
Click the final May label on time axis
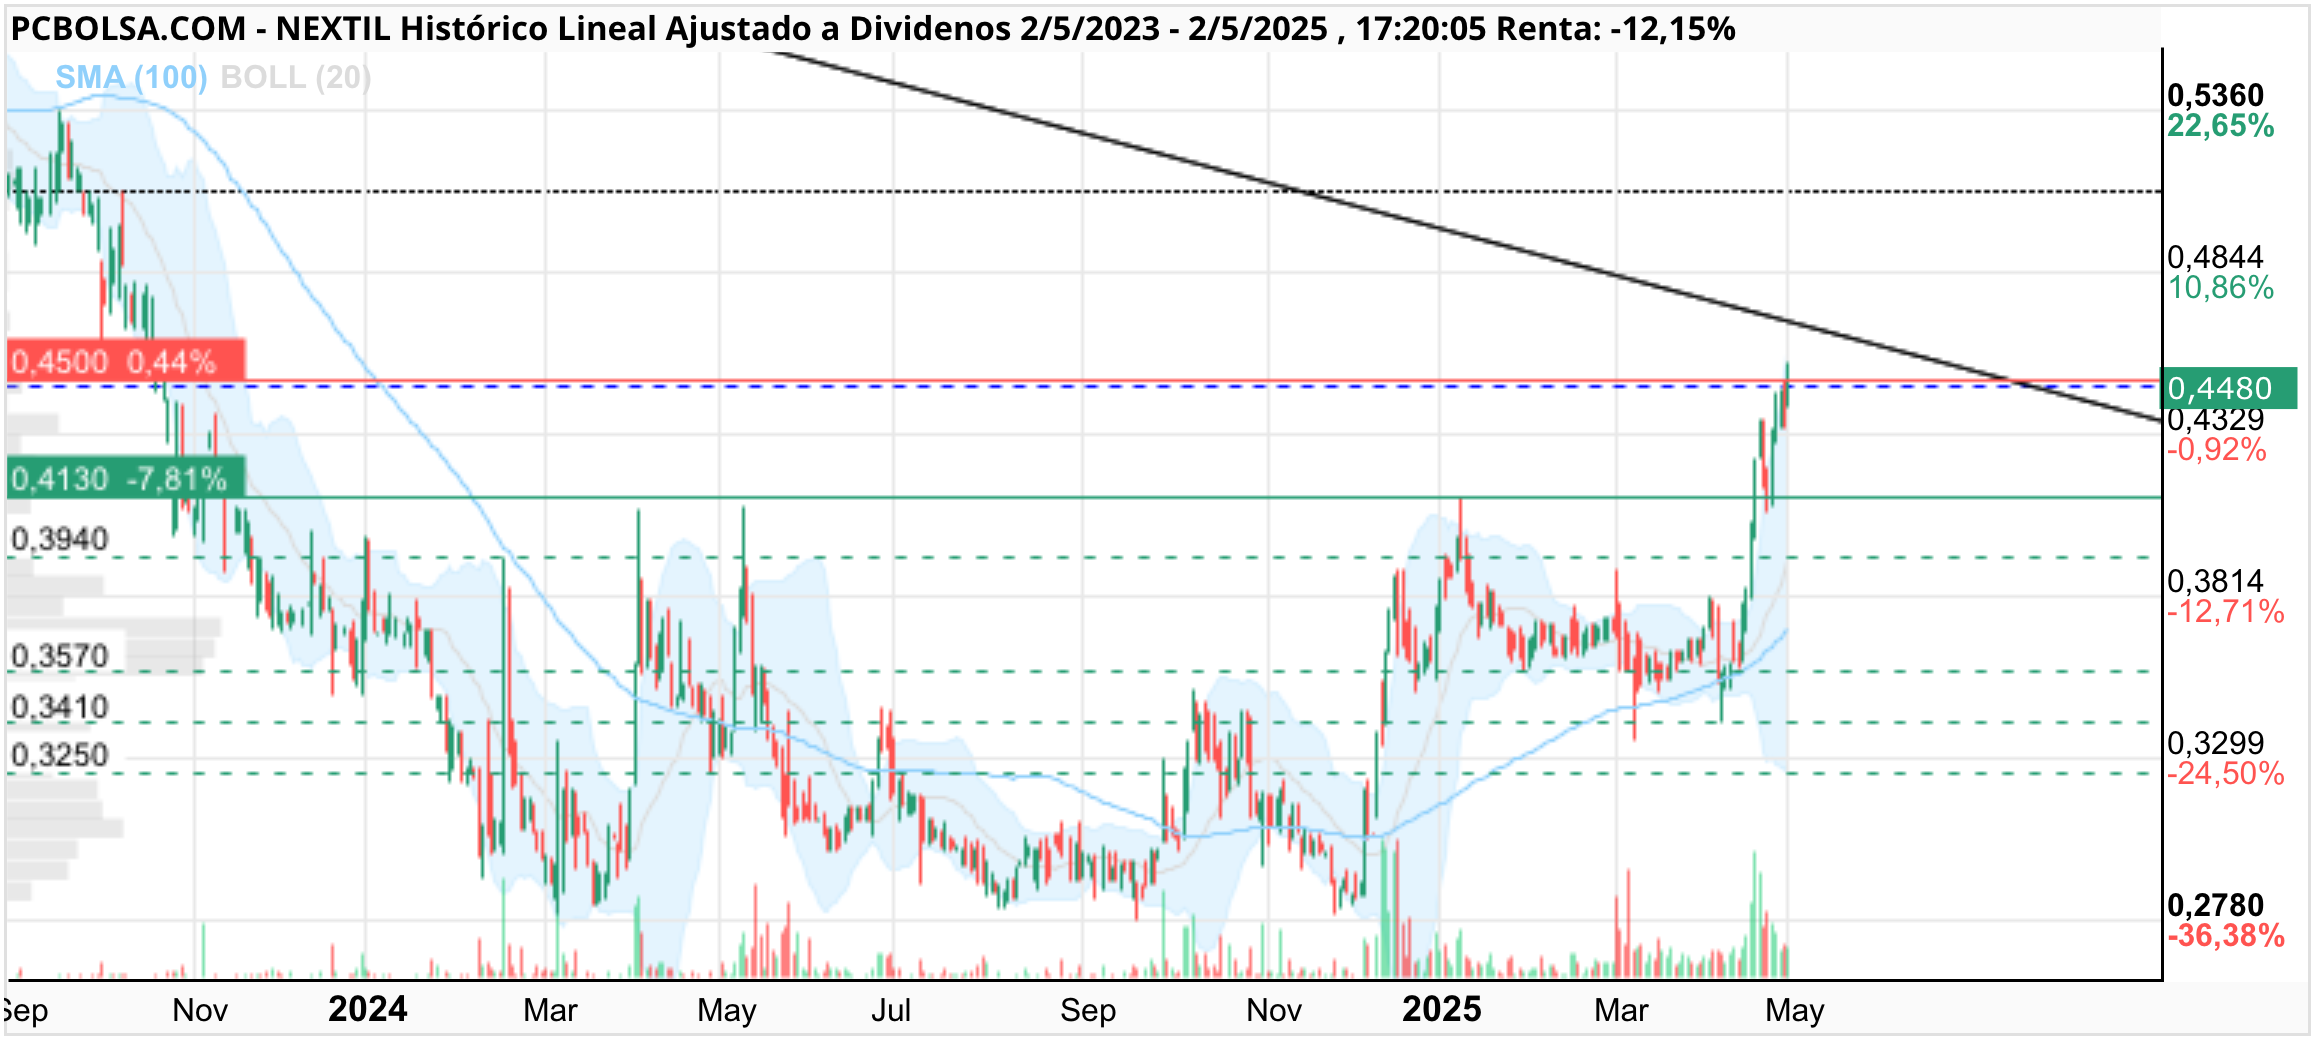coord(1795,1011)
